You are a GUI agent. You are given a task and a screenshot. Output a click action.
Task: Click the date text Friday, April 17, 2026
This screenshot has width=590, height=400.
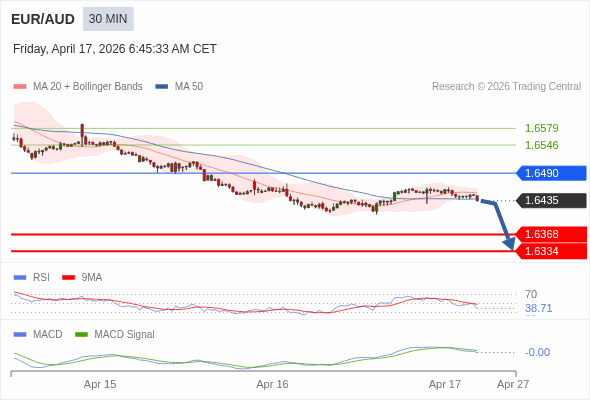(69, 49)
